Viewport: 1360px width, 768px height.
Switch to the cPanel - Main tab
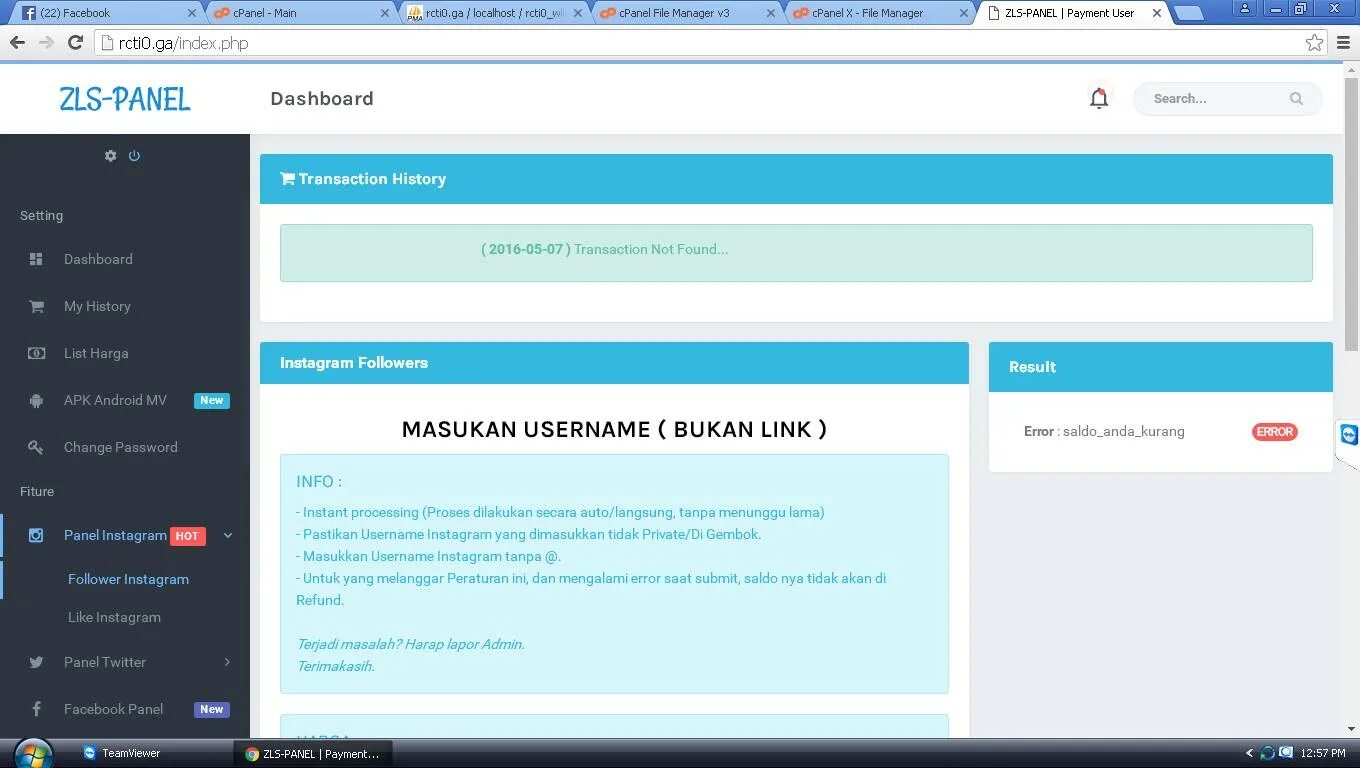(300, 13)
